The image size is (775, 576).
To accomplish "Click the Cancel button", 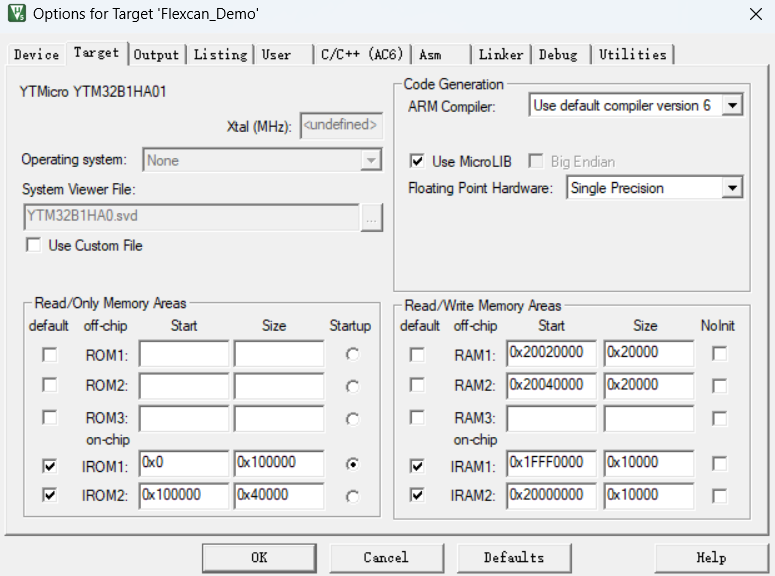I will [387, 558].
